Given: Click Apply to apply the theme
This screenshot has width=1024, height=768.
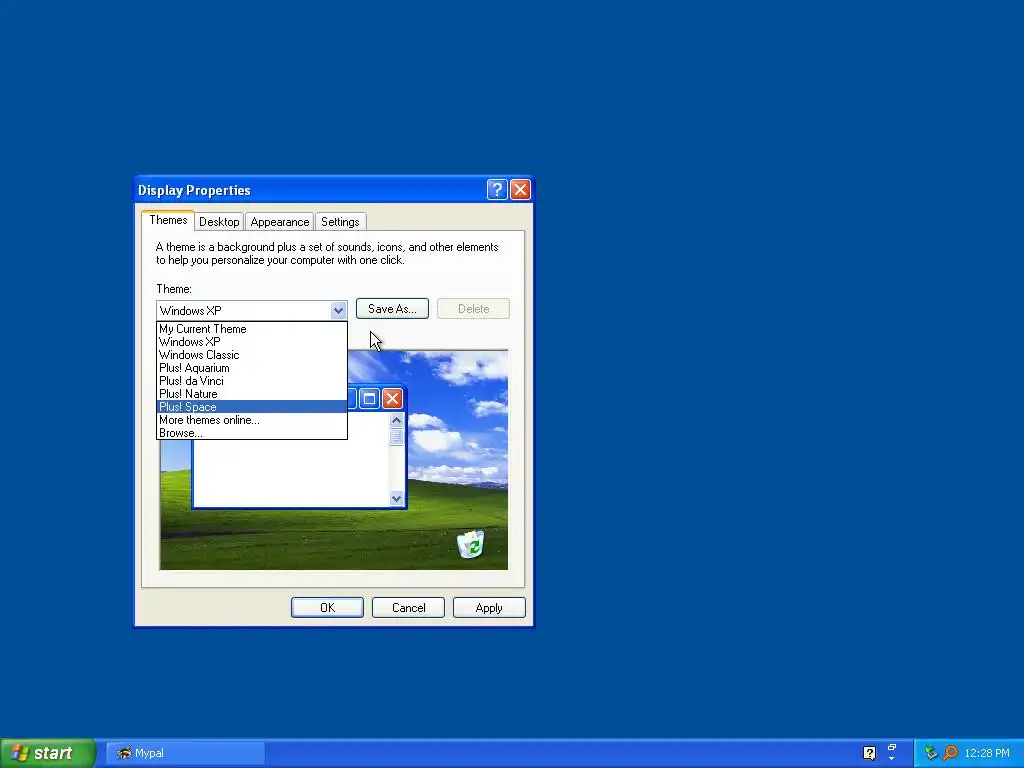Looking at the screenshot, I should [x=489, y=607].
